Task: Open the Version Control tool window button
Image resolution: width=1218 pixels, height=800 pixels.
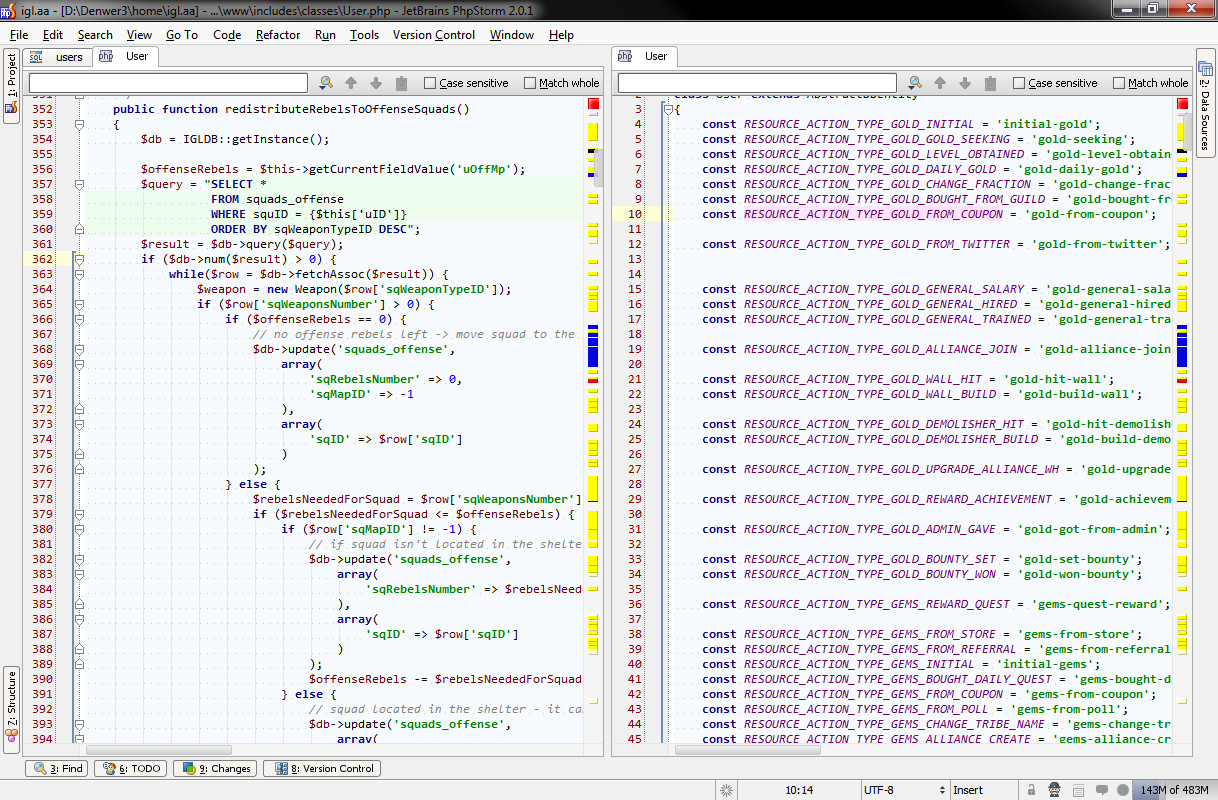Action: coord(322,769)
